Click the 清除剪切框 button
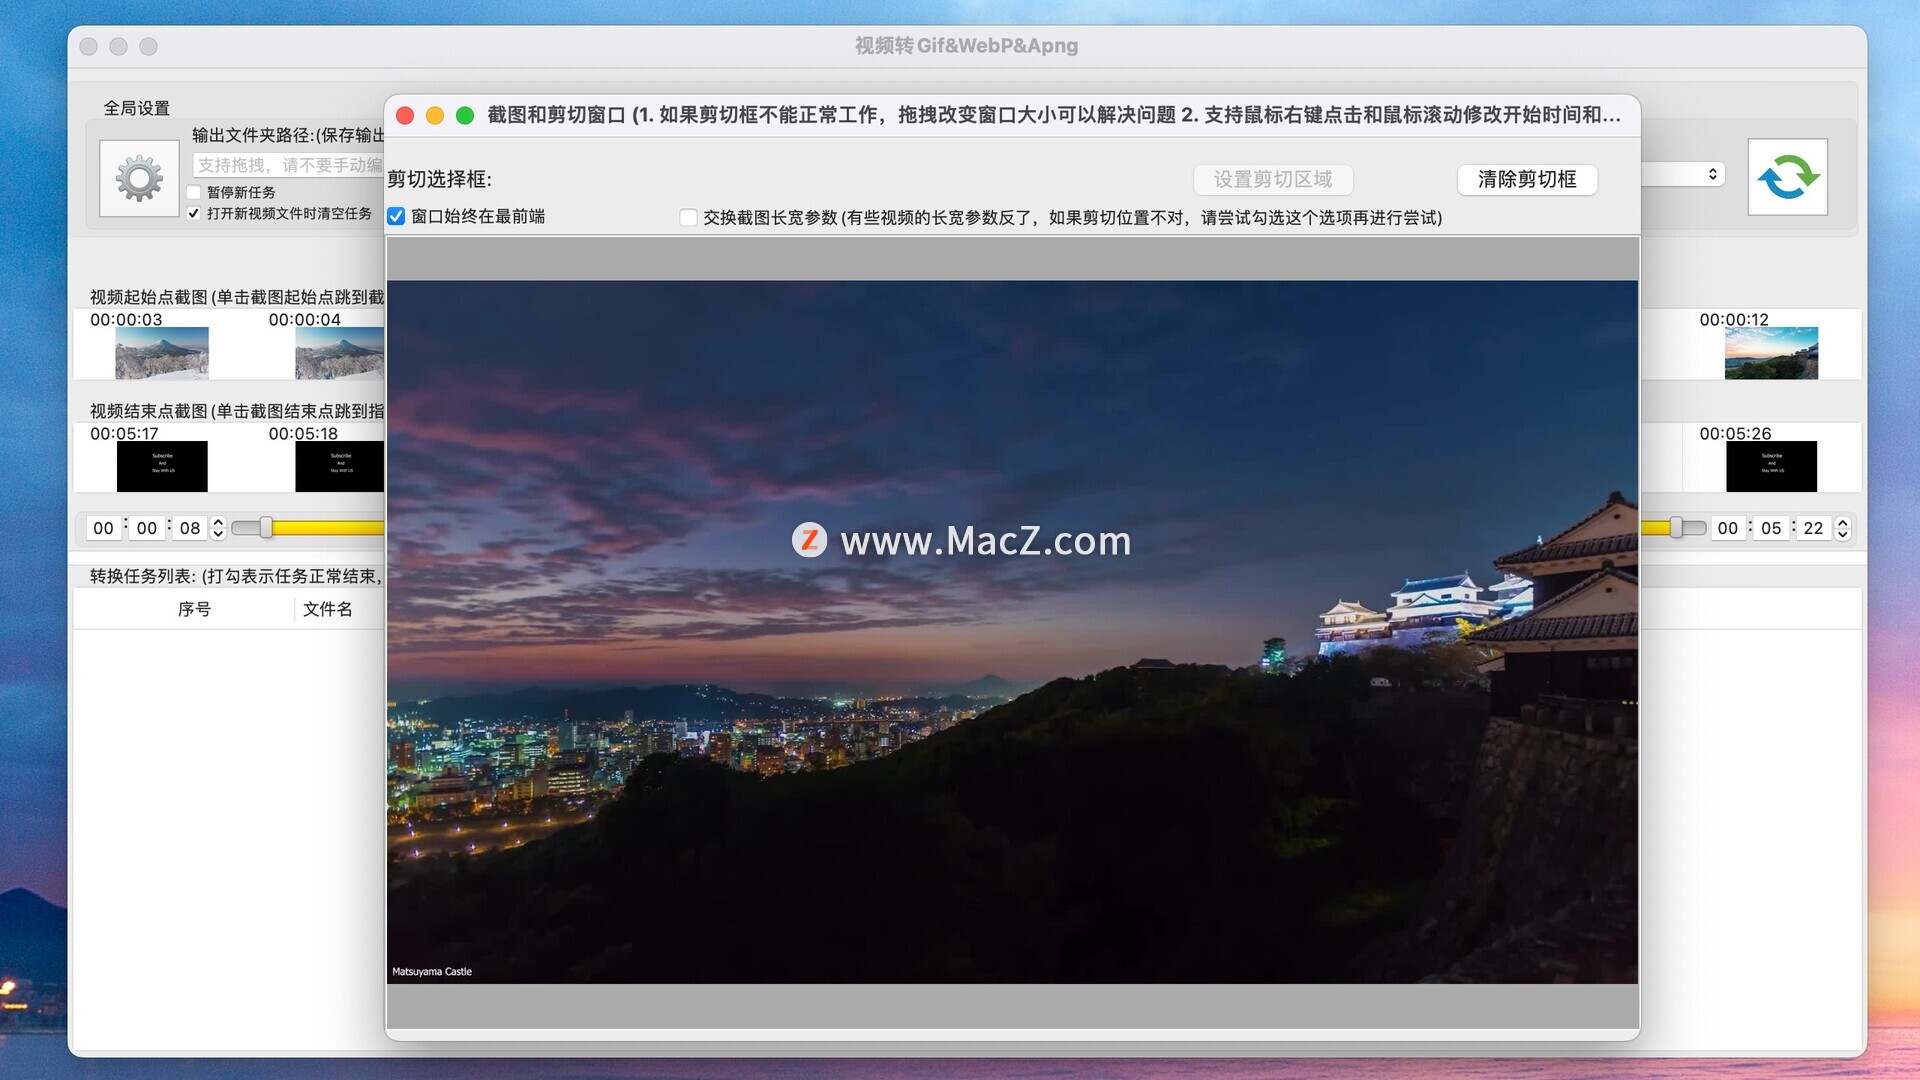Image resolution: width=1920 pixels, height=1080 pixels. (x=1527, y=179)
